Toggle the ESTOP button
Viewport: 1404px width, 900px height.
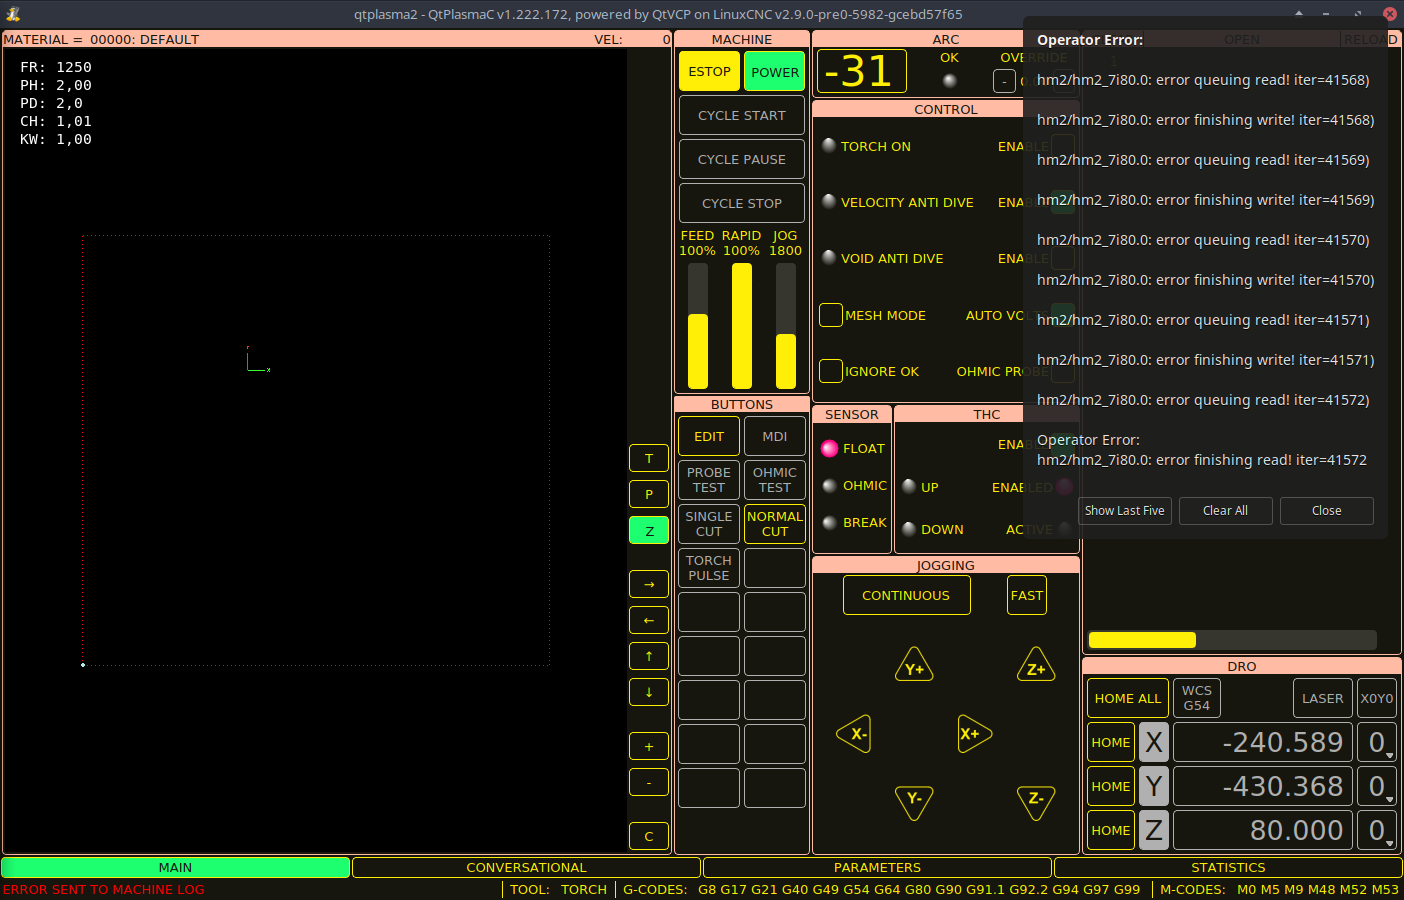point(709,71)
